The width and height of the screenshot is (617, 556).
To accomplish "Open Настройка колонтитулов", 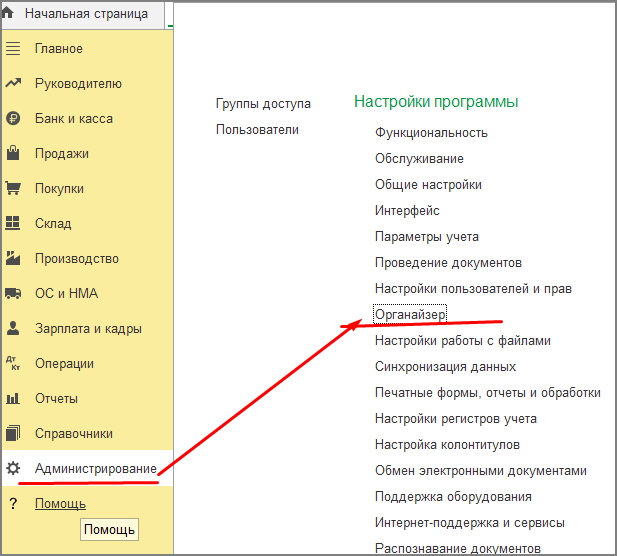I will tap(447, 445).
